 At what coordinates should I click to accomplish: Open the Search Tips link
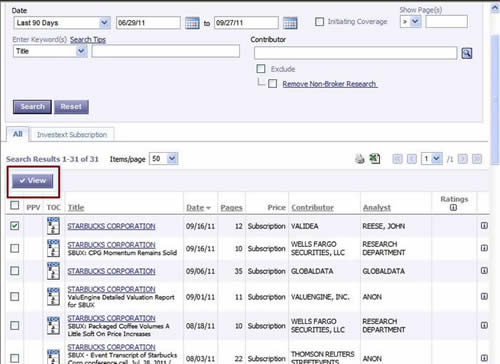point(88,40)
